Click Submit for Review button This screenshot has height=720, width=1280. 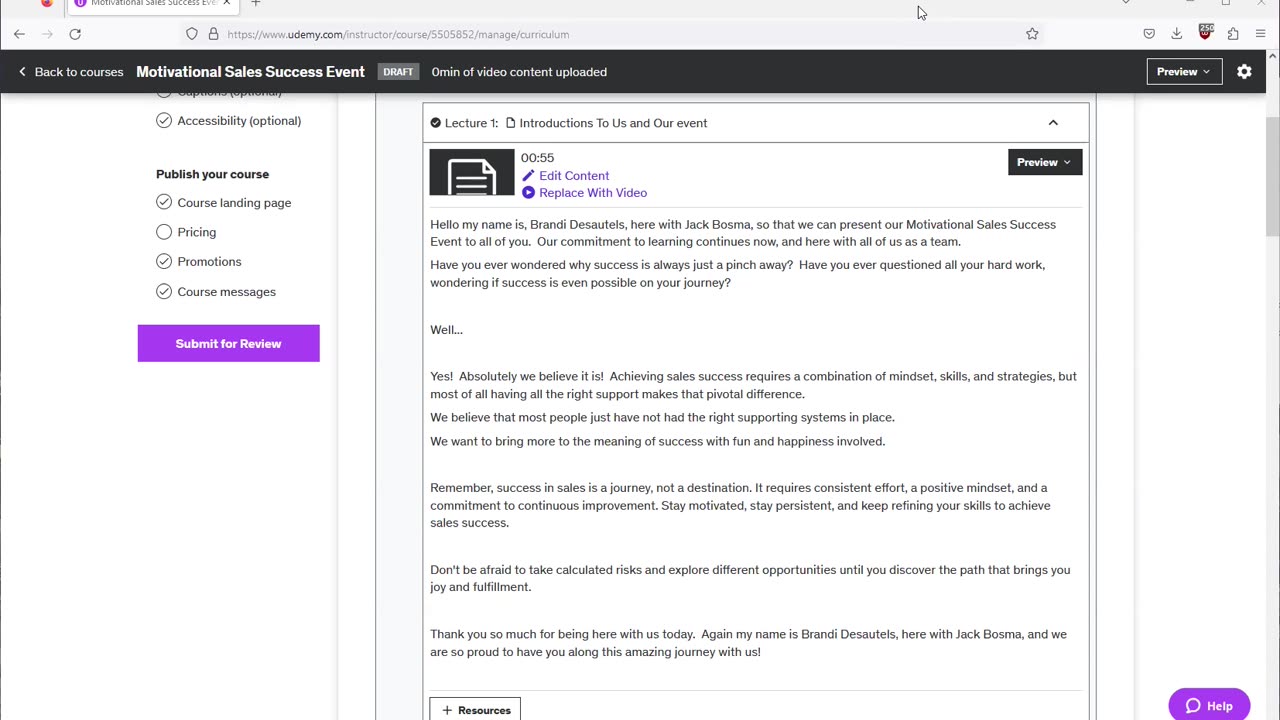pyautogui.click(x=228, y=343)
